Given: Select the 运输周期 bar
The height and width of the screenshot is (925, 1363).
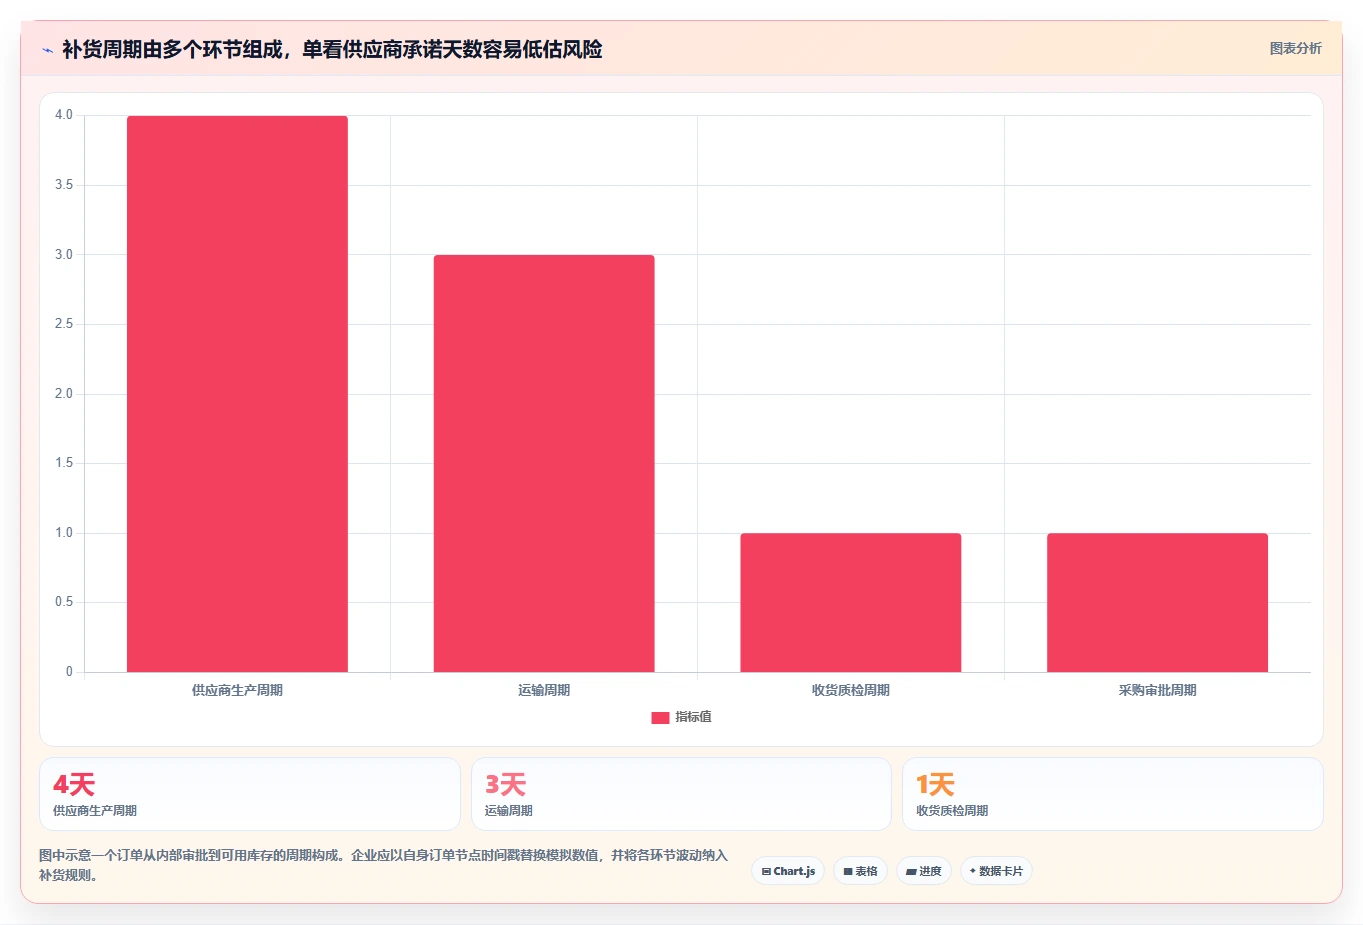Looking at the screenshot, I should [544, 463].
